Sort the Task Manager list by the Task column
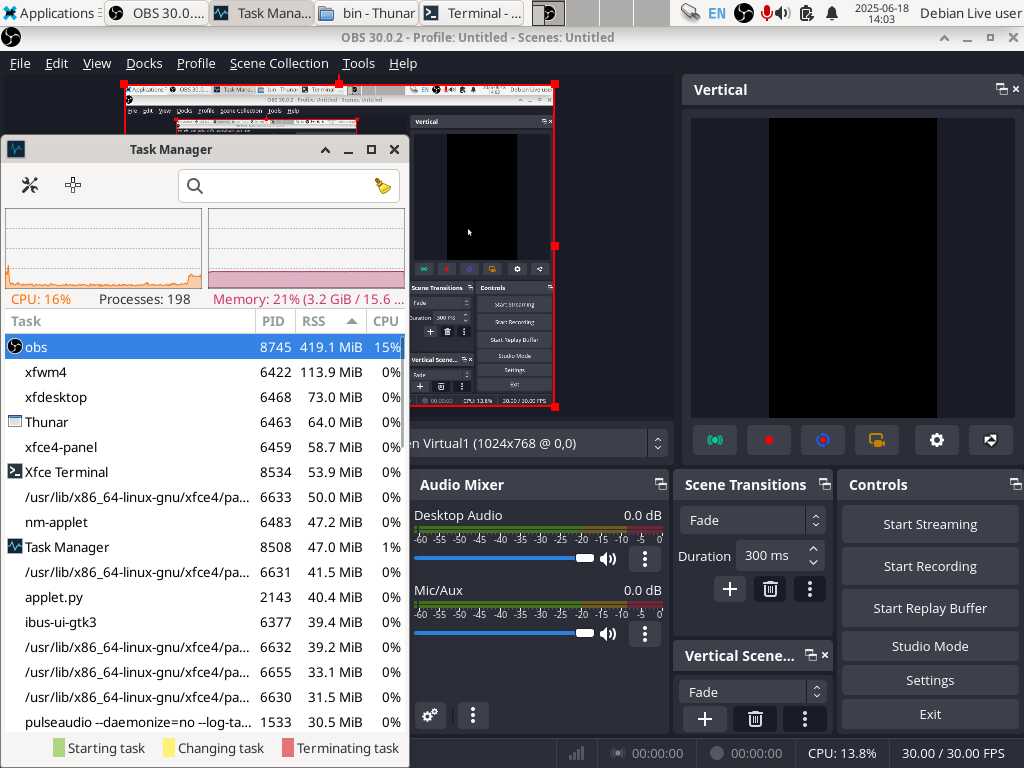 pyautogui.click(x=130, y=321)
